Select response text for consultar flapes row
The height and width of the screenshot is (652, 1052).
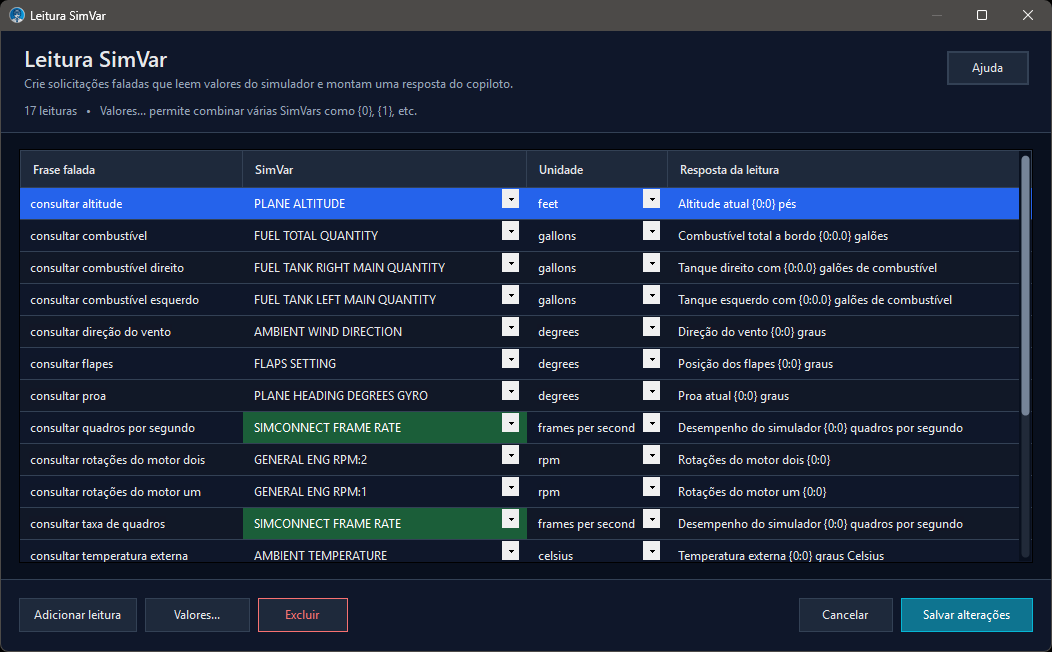[x=755, y=364]
